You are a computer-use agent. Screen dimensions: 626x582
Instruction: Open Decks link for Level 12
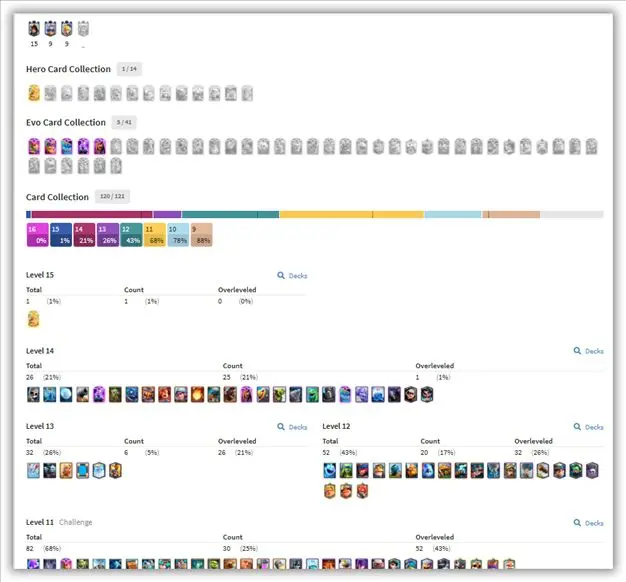(x=588, y=427)
